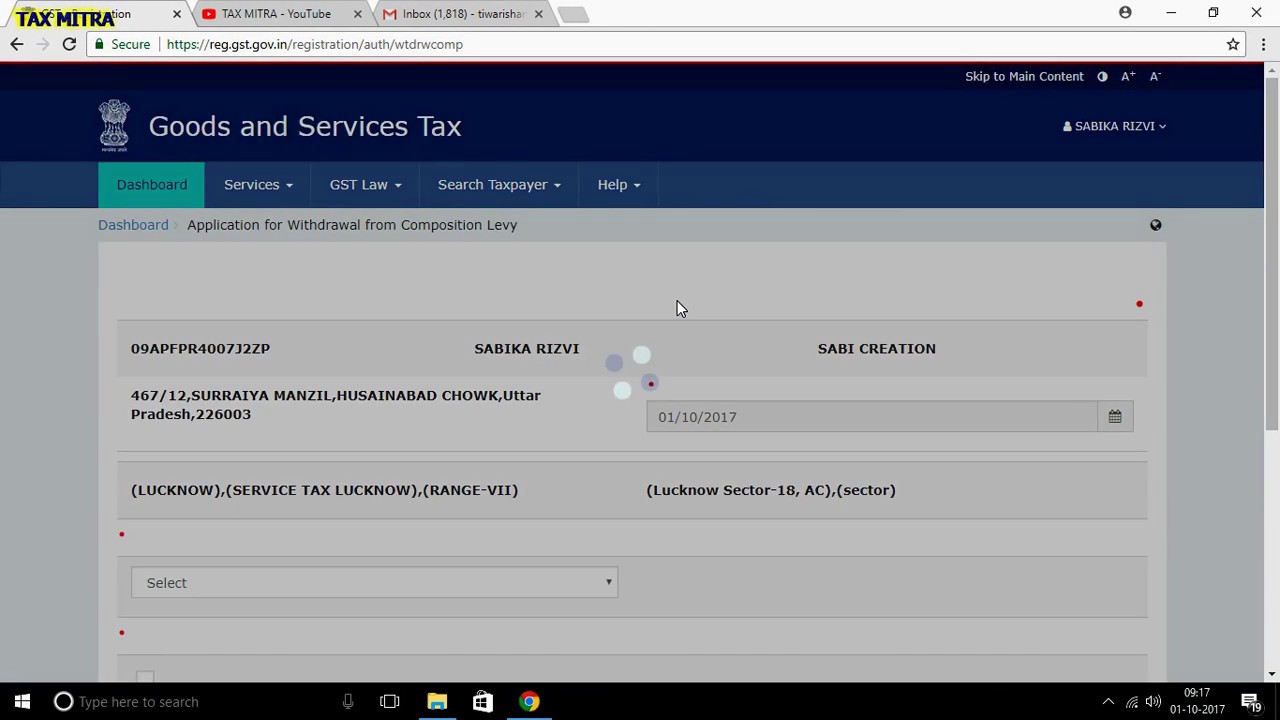Expand the Search Taxpayer menu
The height and width of the screenshot is (720, 1280).
499,185
